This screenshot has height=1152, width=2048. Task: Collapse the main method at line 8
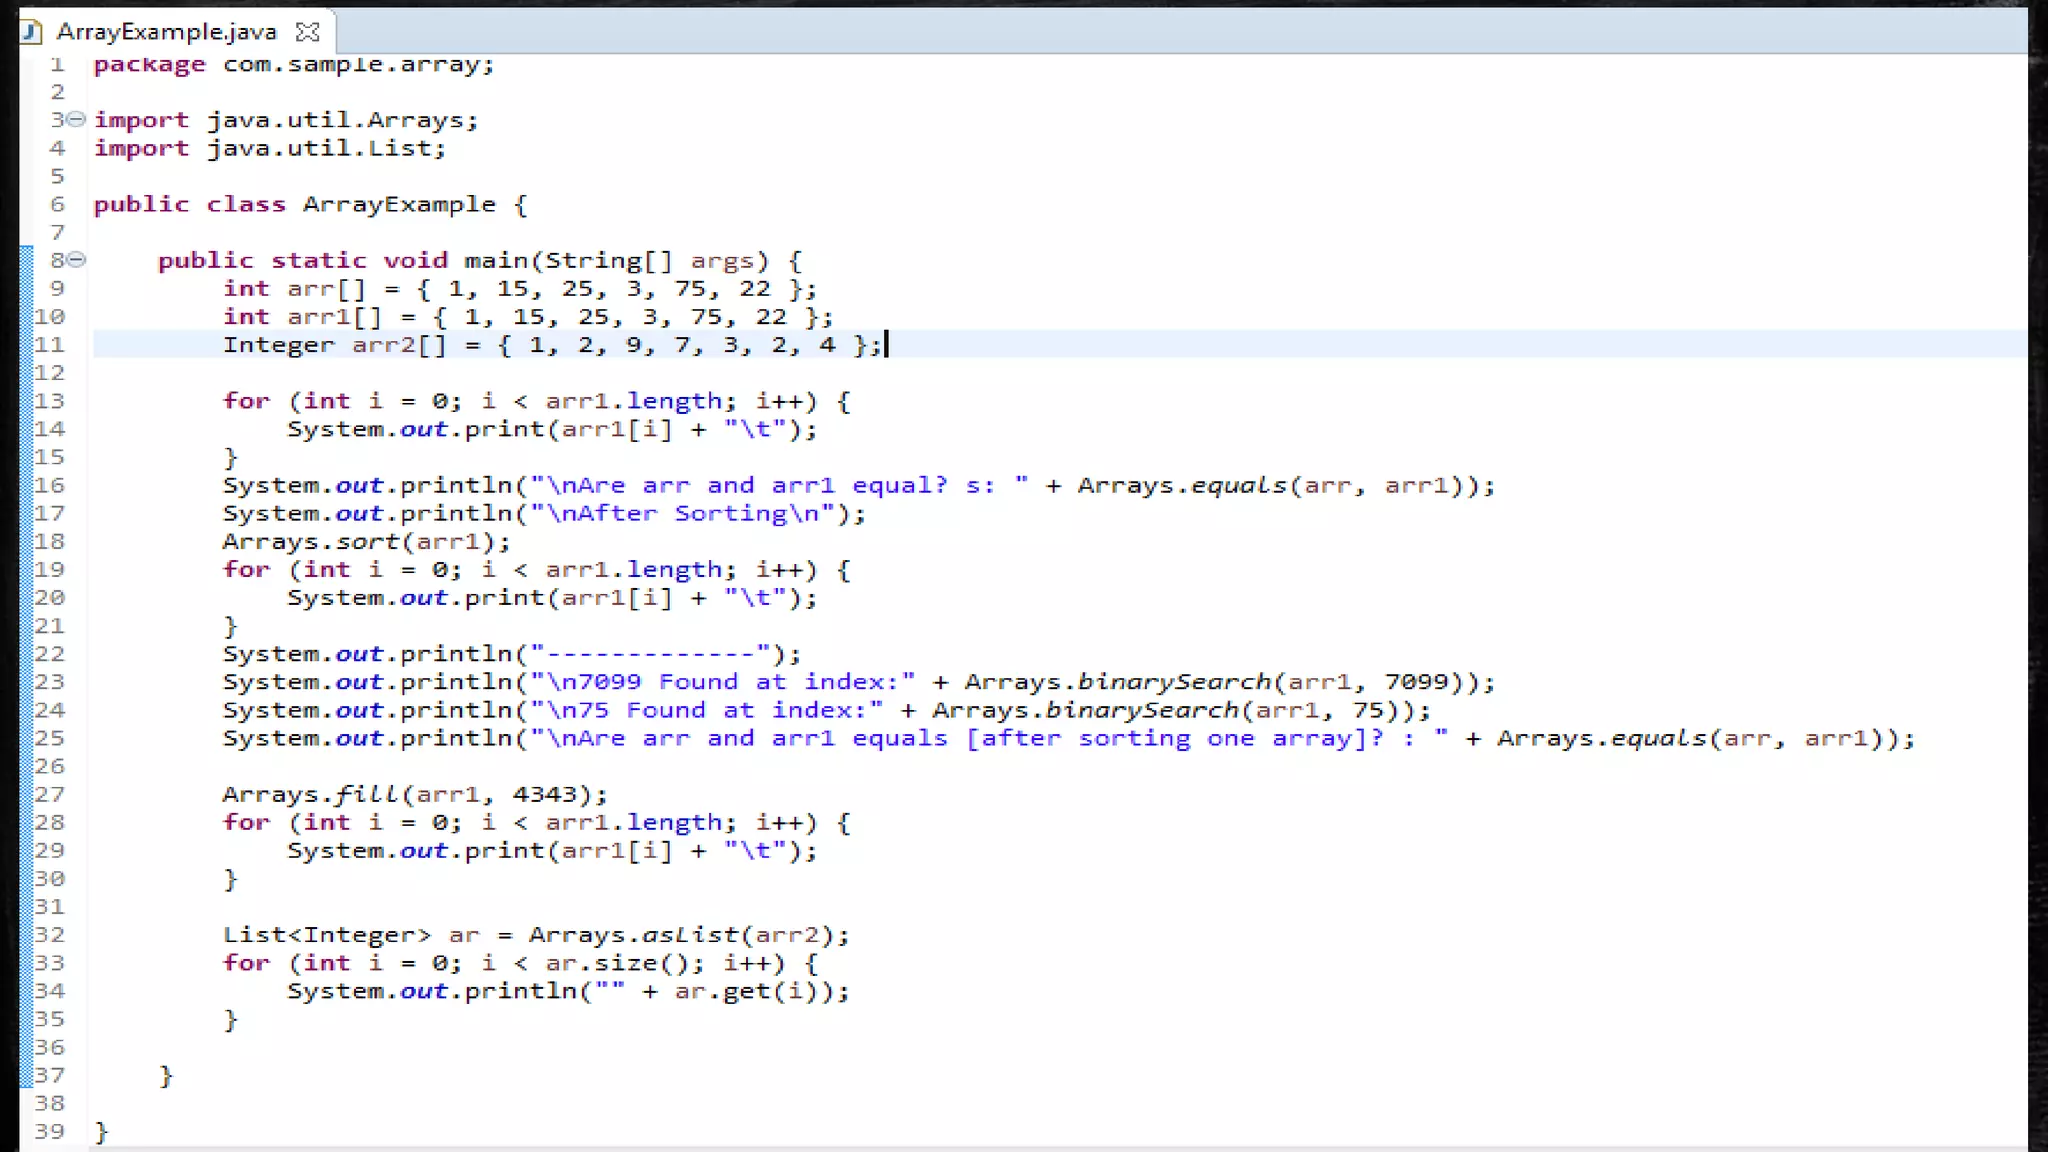pyautogui.click(x=76, y=260)
